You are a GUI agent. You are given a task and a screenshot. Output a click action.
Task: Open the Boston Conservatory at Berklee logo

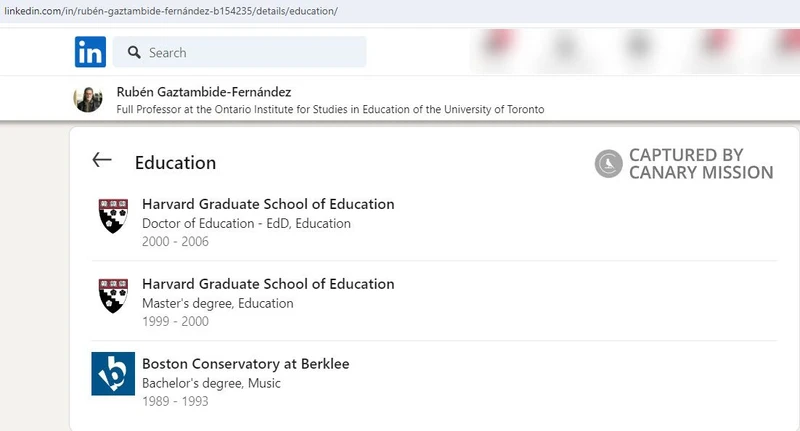[x=113, y=373]
